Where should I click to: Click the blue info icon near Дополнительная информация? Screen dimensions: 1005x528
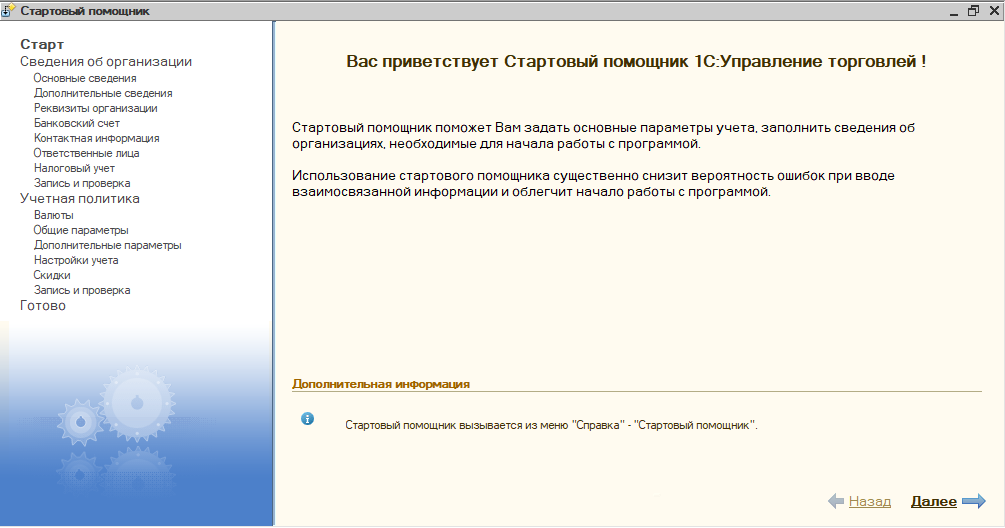click(308, 419)
